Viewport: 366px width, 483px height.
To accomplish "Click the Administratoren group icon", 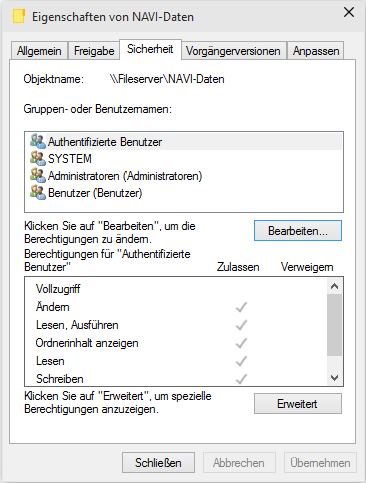I will 38,175.
